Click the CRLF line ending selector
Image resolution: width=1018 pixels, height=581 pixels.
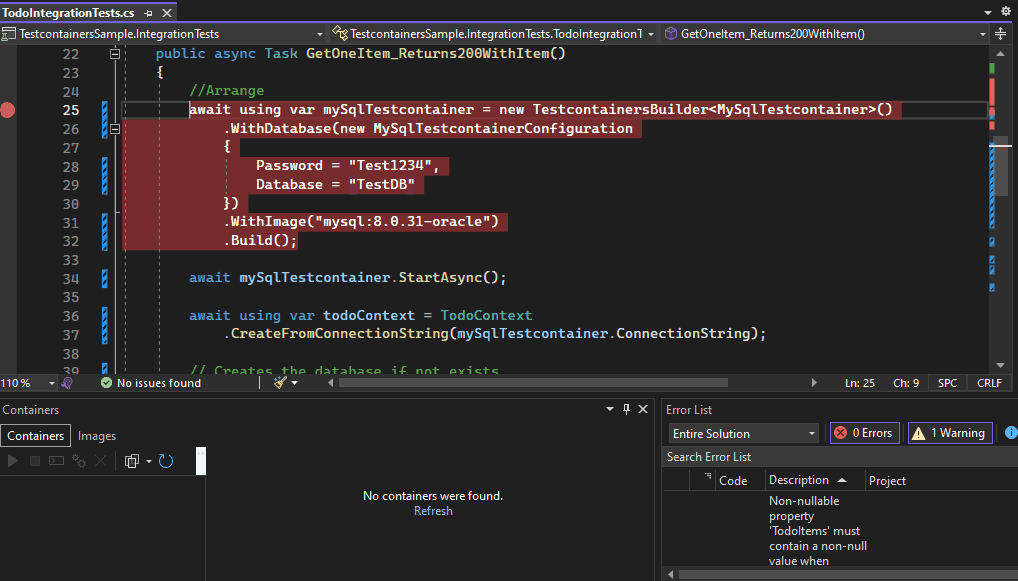[989, 383]
